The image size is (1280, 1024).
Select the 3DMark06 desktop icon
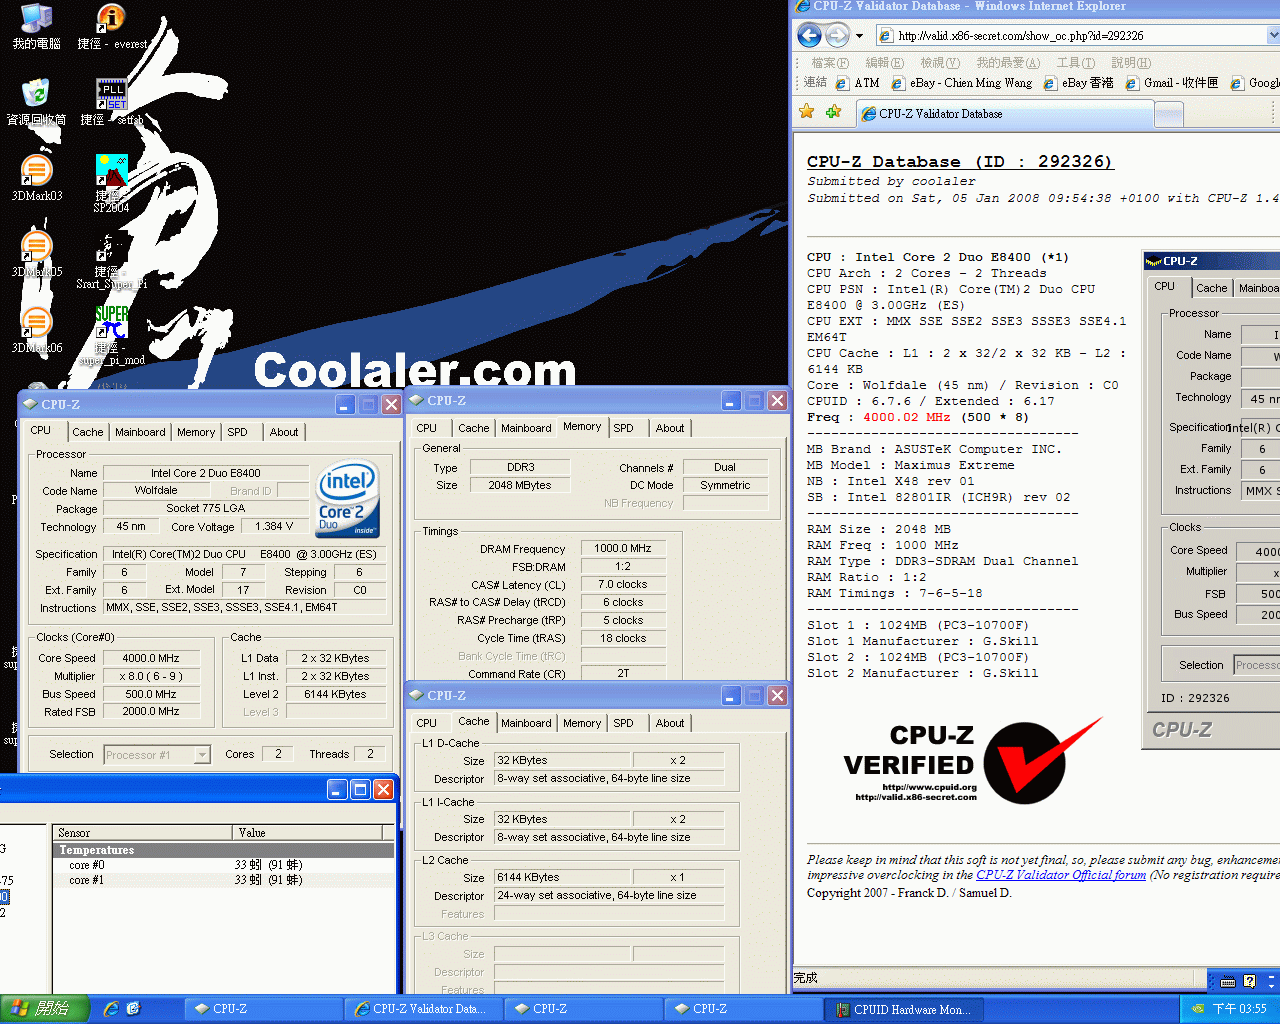[x=36, y=330]
